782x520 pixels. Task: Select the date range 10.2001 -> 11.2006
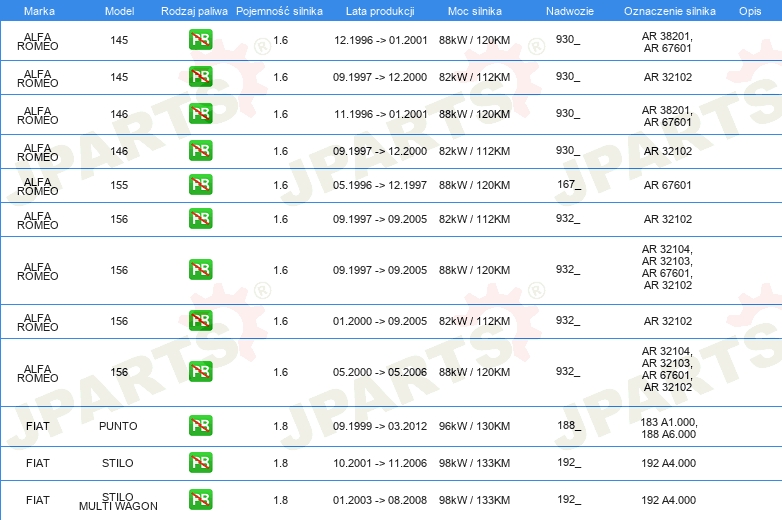[380, 463]
